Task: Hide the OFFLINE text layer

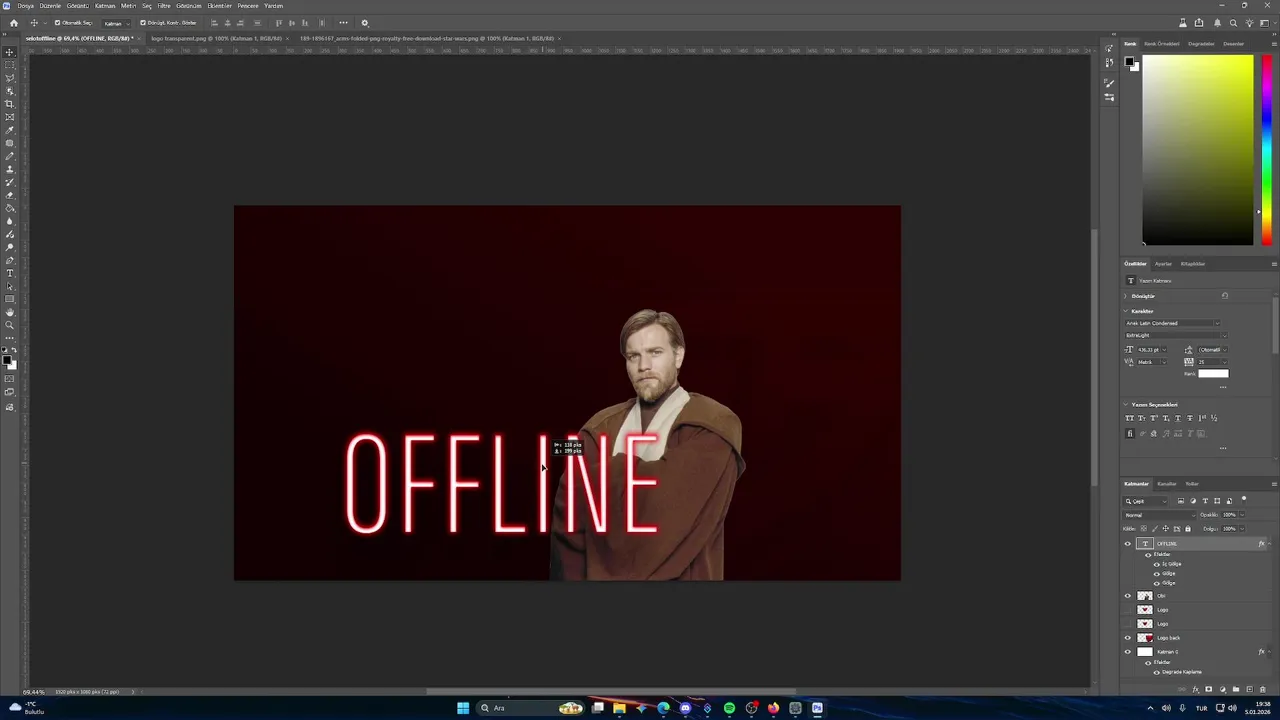Action: click(x=1128, y=544)
